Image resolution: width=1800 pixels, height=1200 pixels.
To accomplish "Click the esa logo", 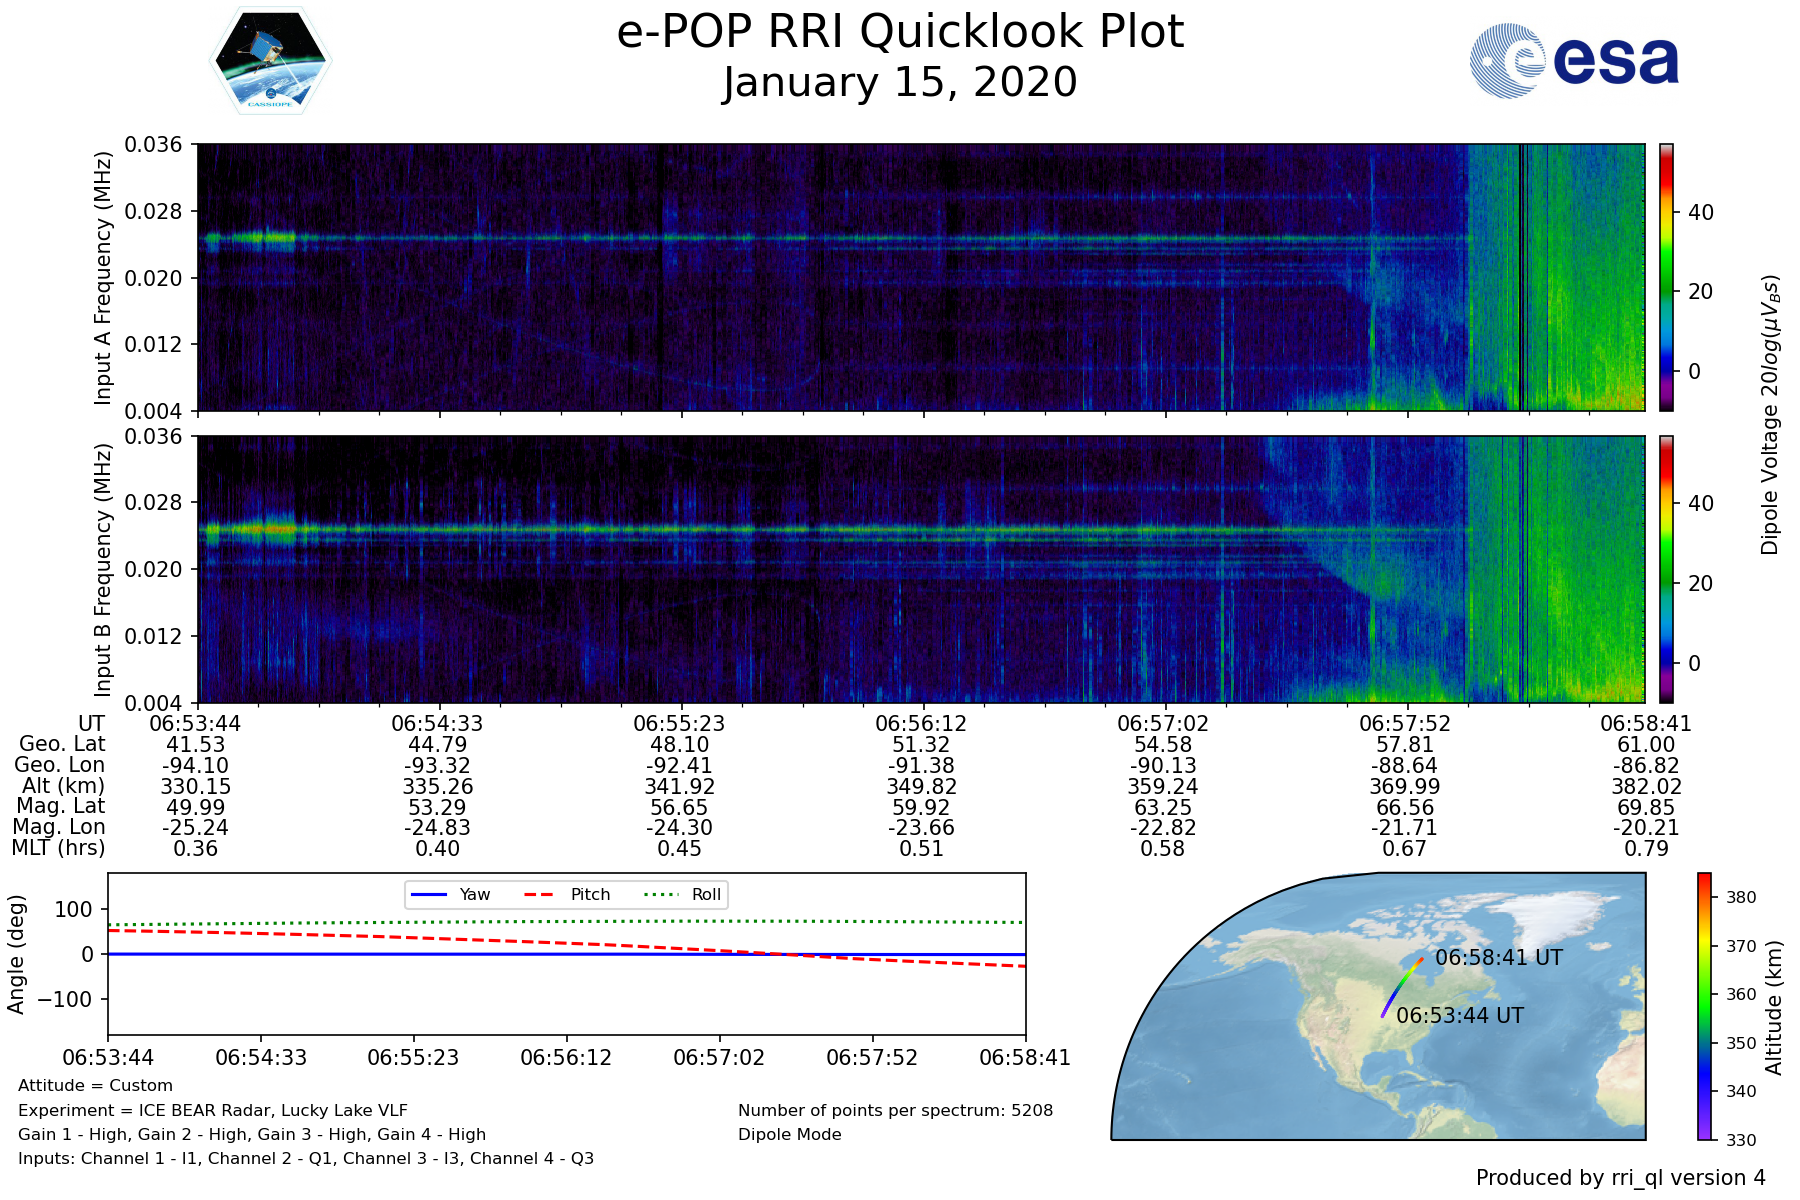I will coord(1574,61).
